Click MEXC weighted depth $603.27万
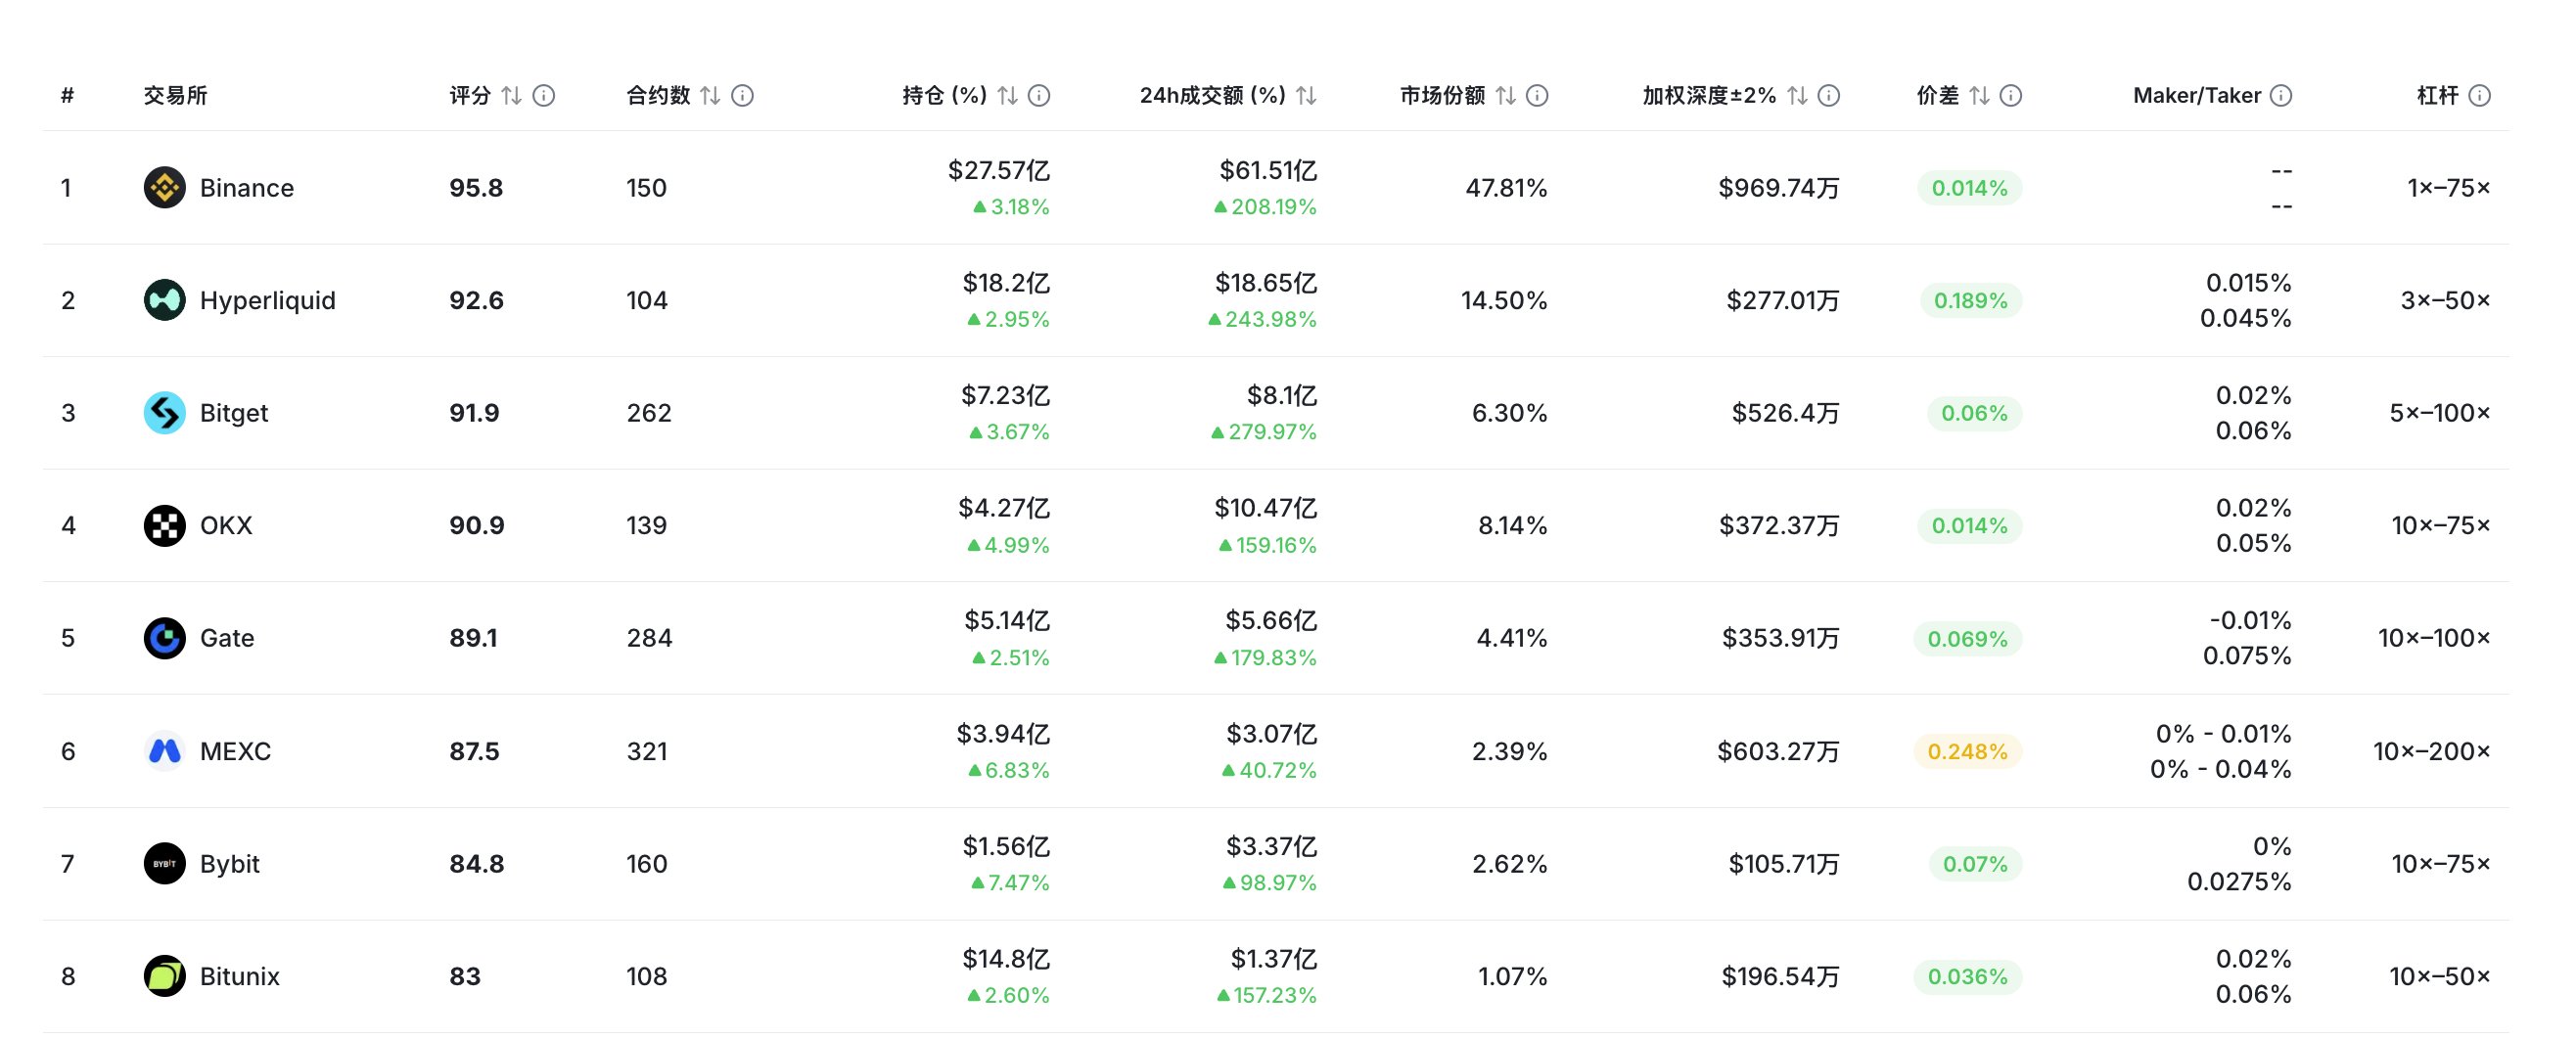Image resolution: width=2576 pixels, height=1039 pixels. pos(1778,751)
